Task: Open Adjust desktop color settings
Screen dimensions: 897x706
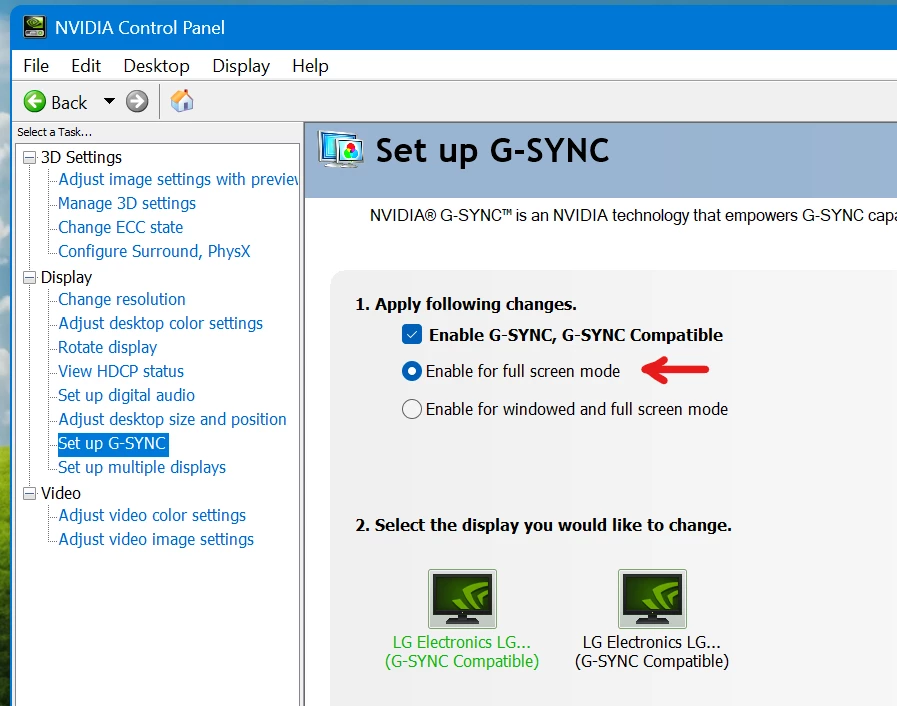Action: coord(161,323)
